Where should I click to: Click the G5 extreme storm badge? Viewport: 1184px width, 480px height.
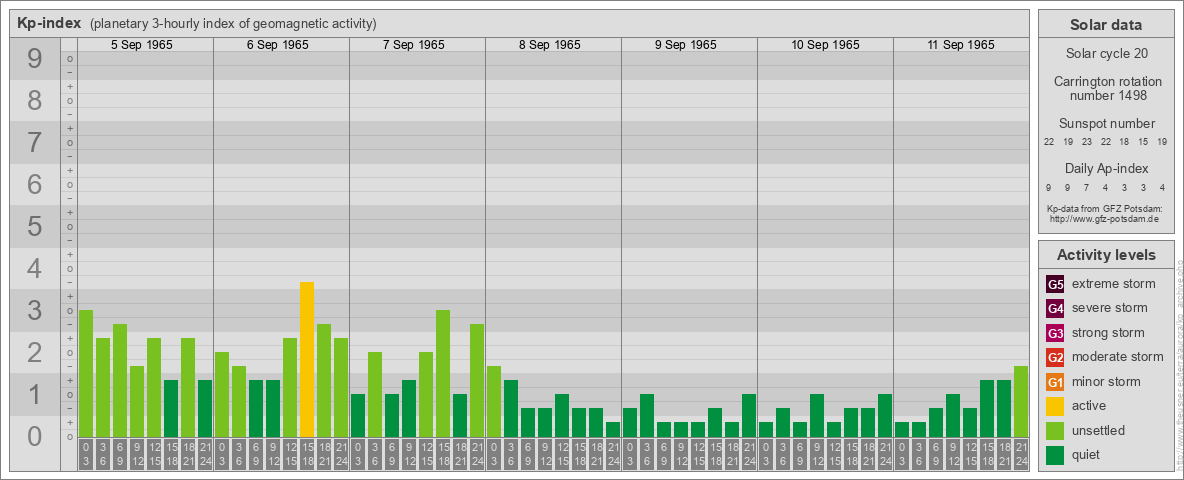click(1055, 285)
